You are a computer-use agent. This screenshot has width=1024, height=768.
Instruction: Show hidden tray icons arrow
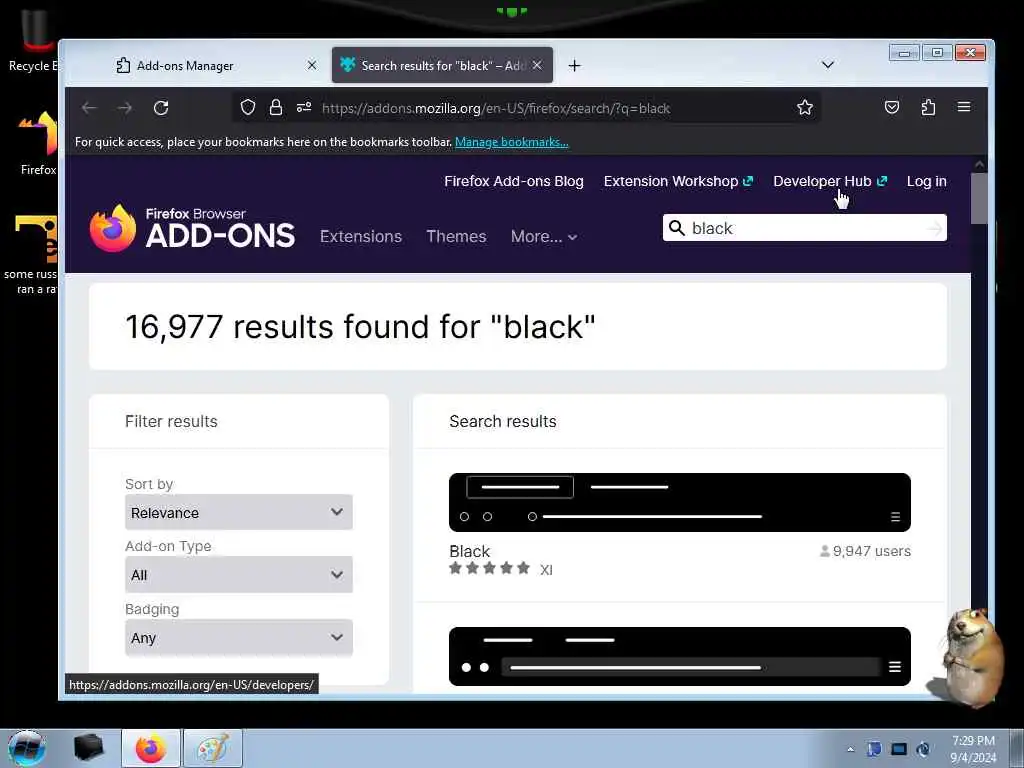[x=850, y=749]
